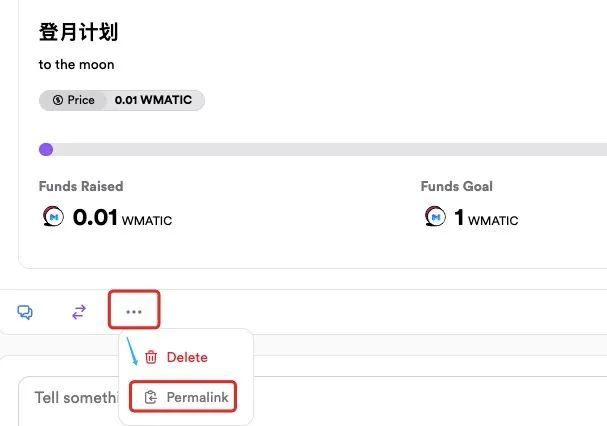
Task: Click the Funds Goal 1 WMATIC amount
Action: tap(486, 218)
